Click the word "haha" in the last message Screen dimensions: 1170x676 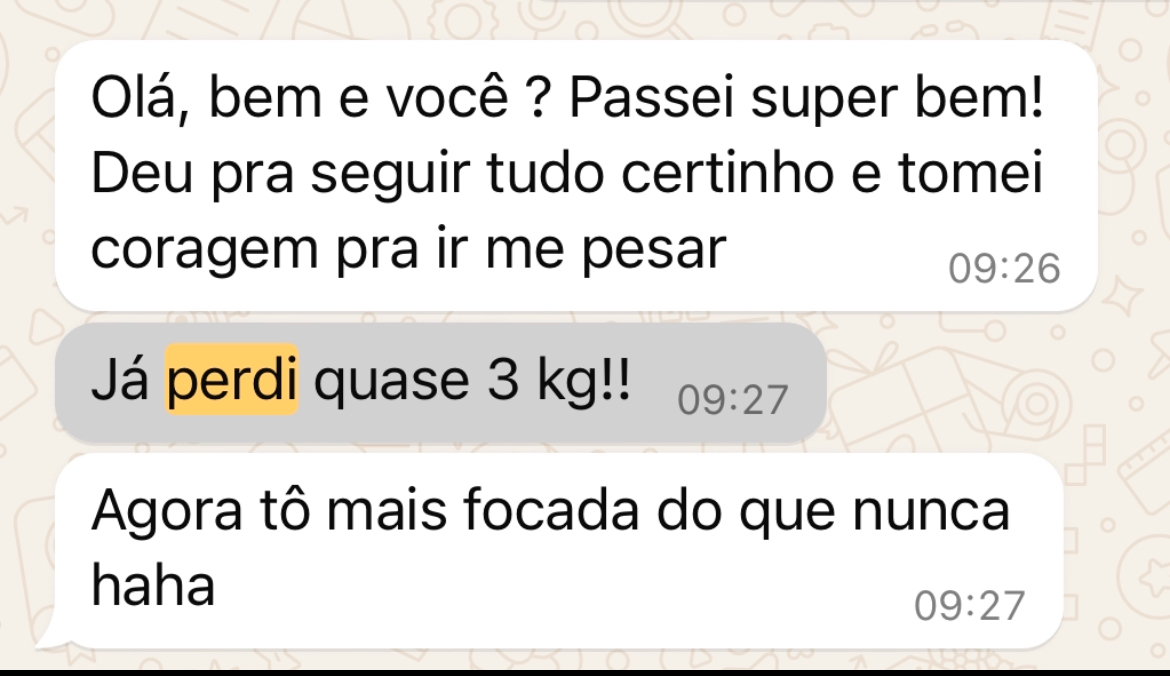(153, 585)
